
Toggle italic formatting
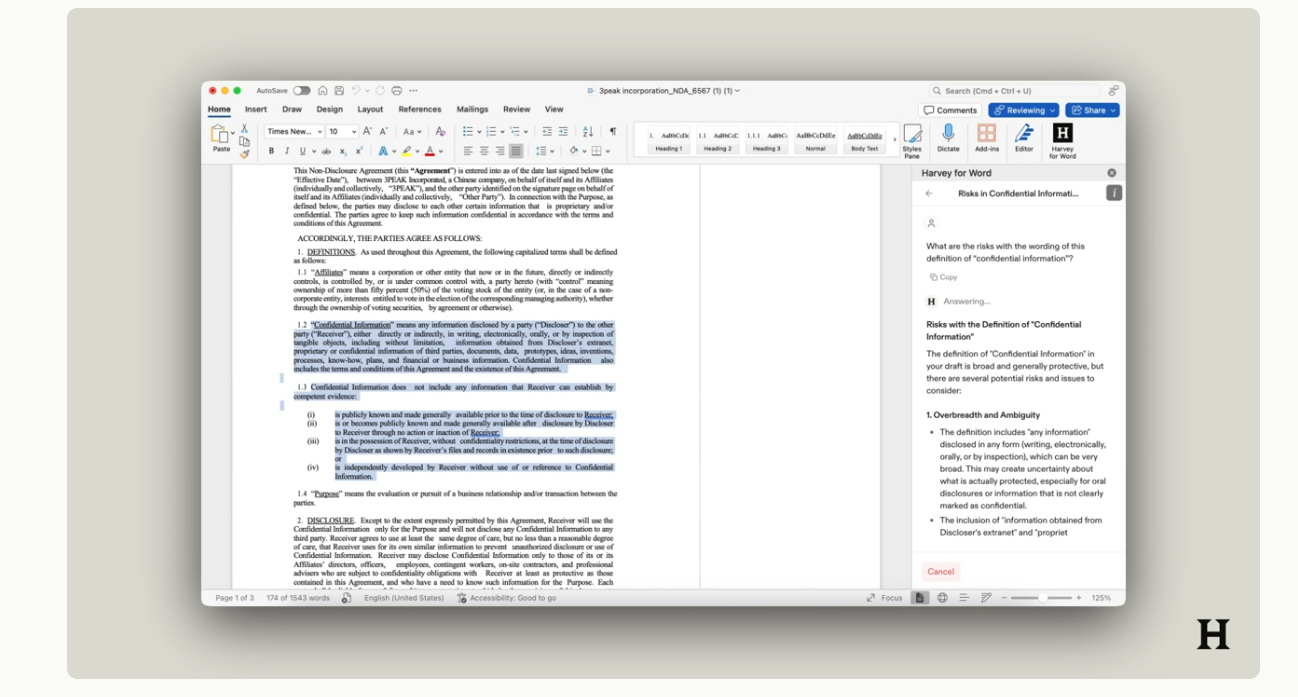(287, 151)
